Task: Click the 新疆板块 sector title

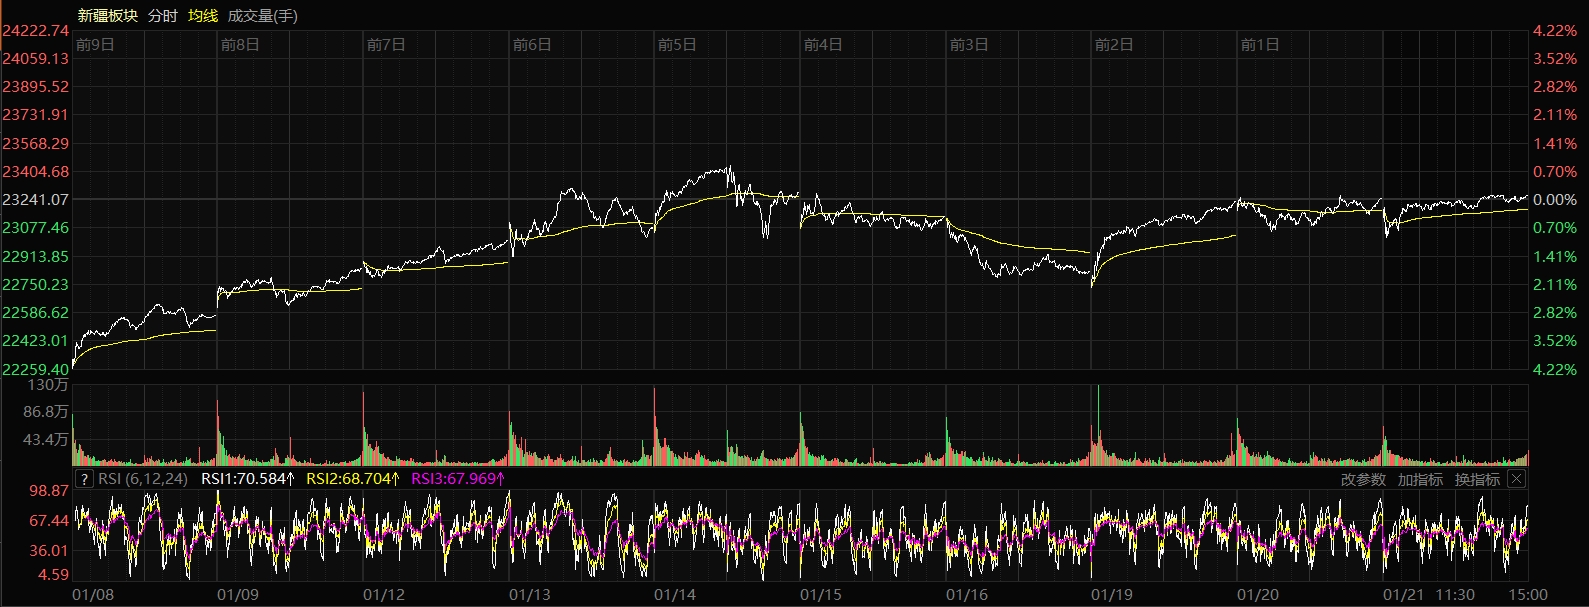Action: coord(107,15)
